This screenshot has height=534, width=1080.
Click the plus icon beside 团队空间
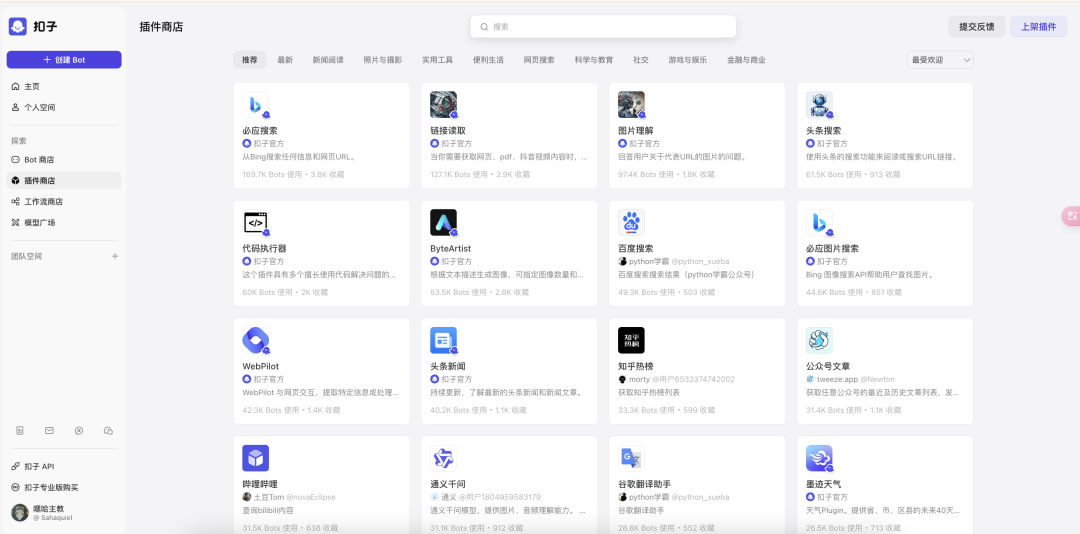click(115, 256)
